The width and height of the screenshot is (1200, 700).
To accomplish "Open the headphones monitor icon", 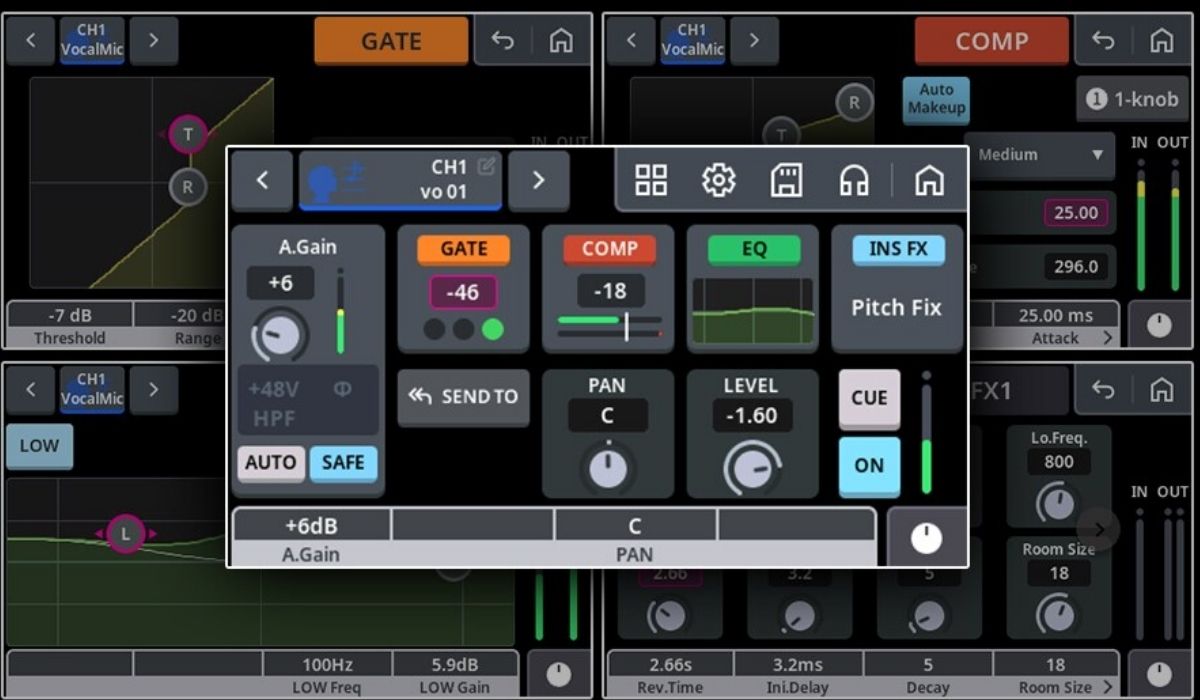I will 854,180.
